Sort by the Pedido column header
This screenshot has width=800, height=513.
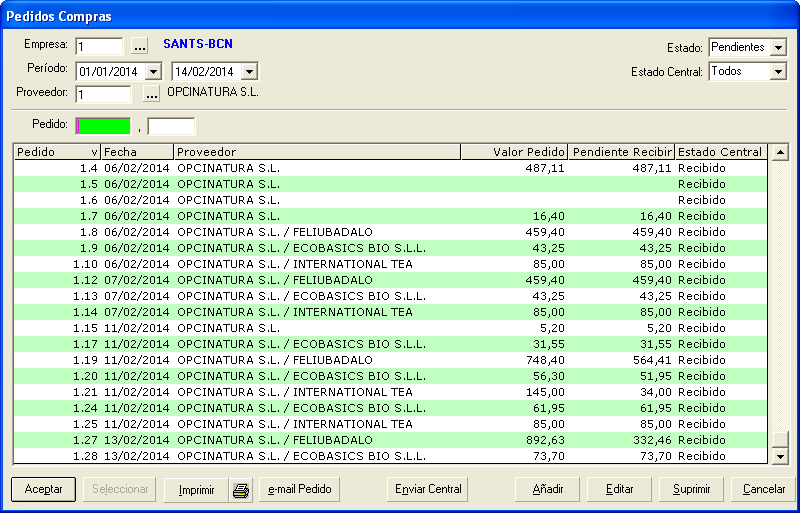tap(57, 152)
